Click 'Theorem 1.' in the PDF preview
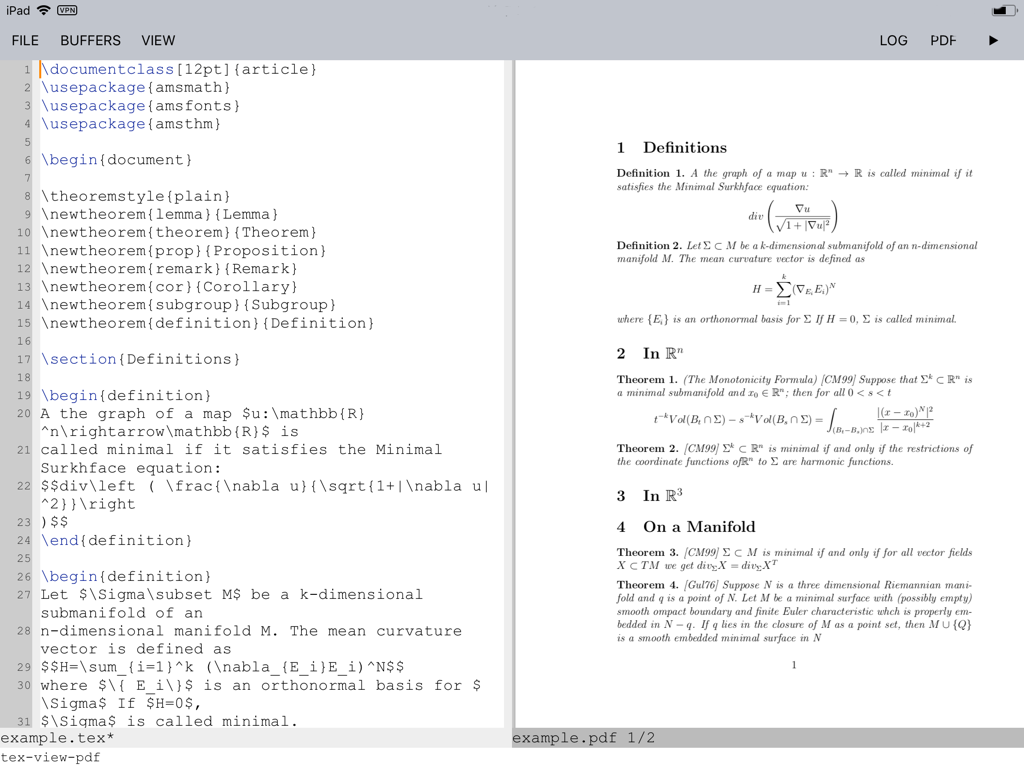 click(647, 379)
